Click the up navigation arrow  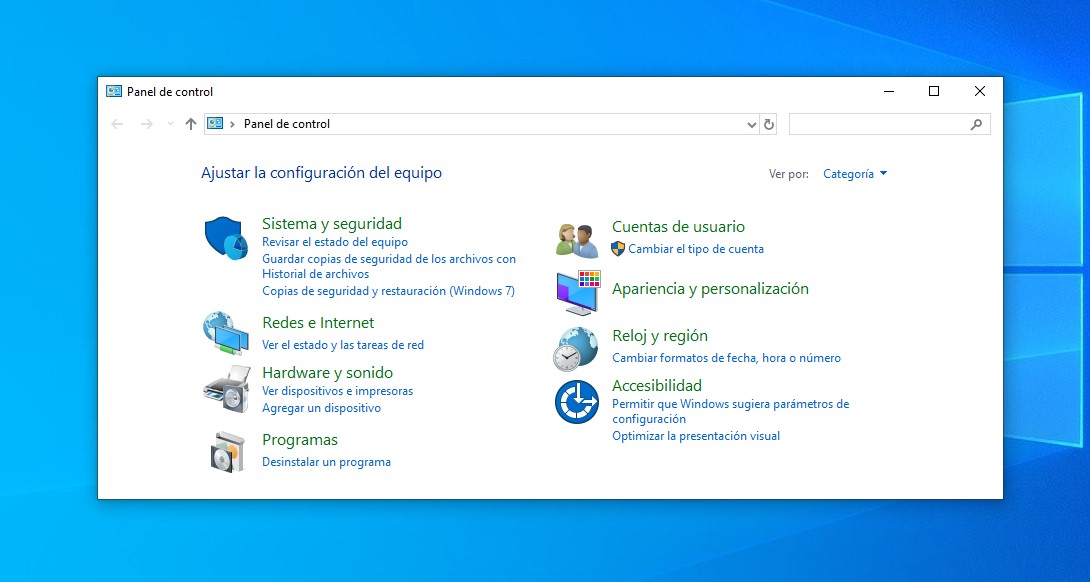(190, 124)
